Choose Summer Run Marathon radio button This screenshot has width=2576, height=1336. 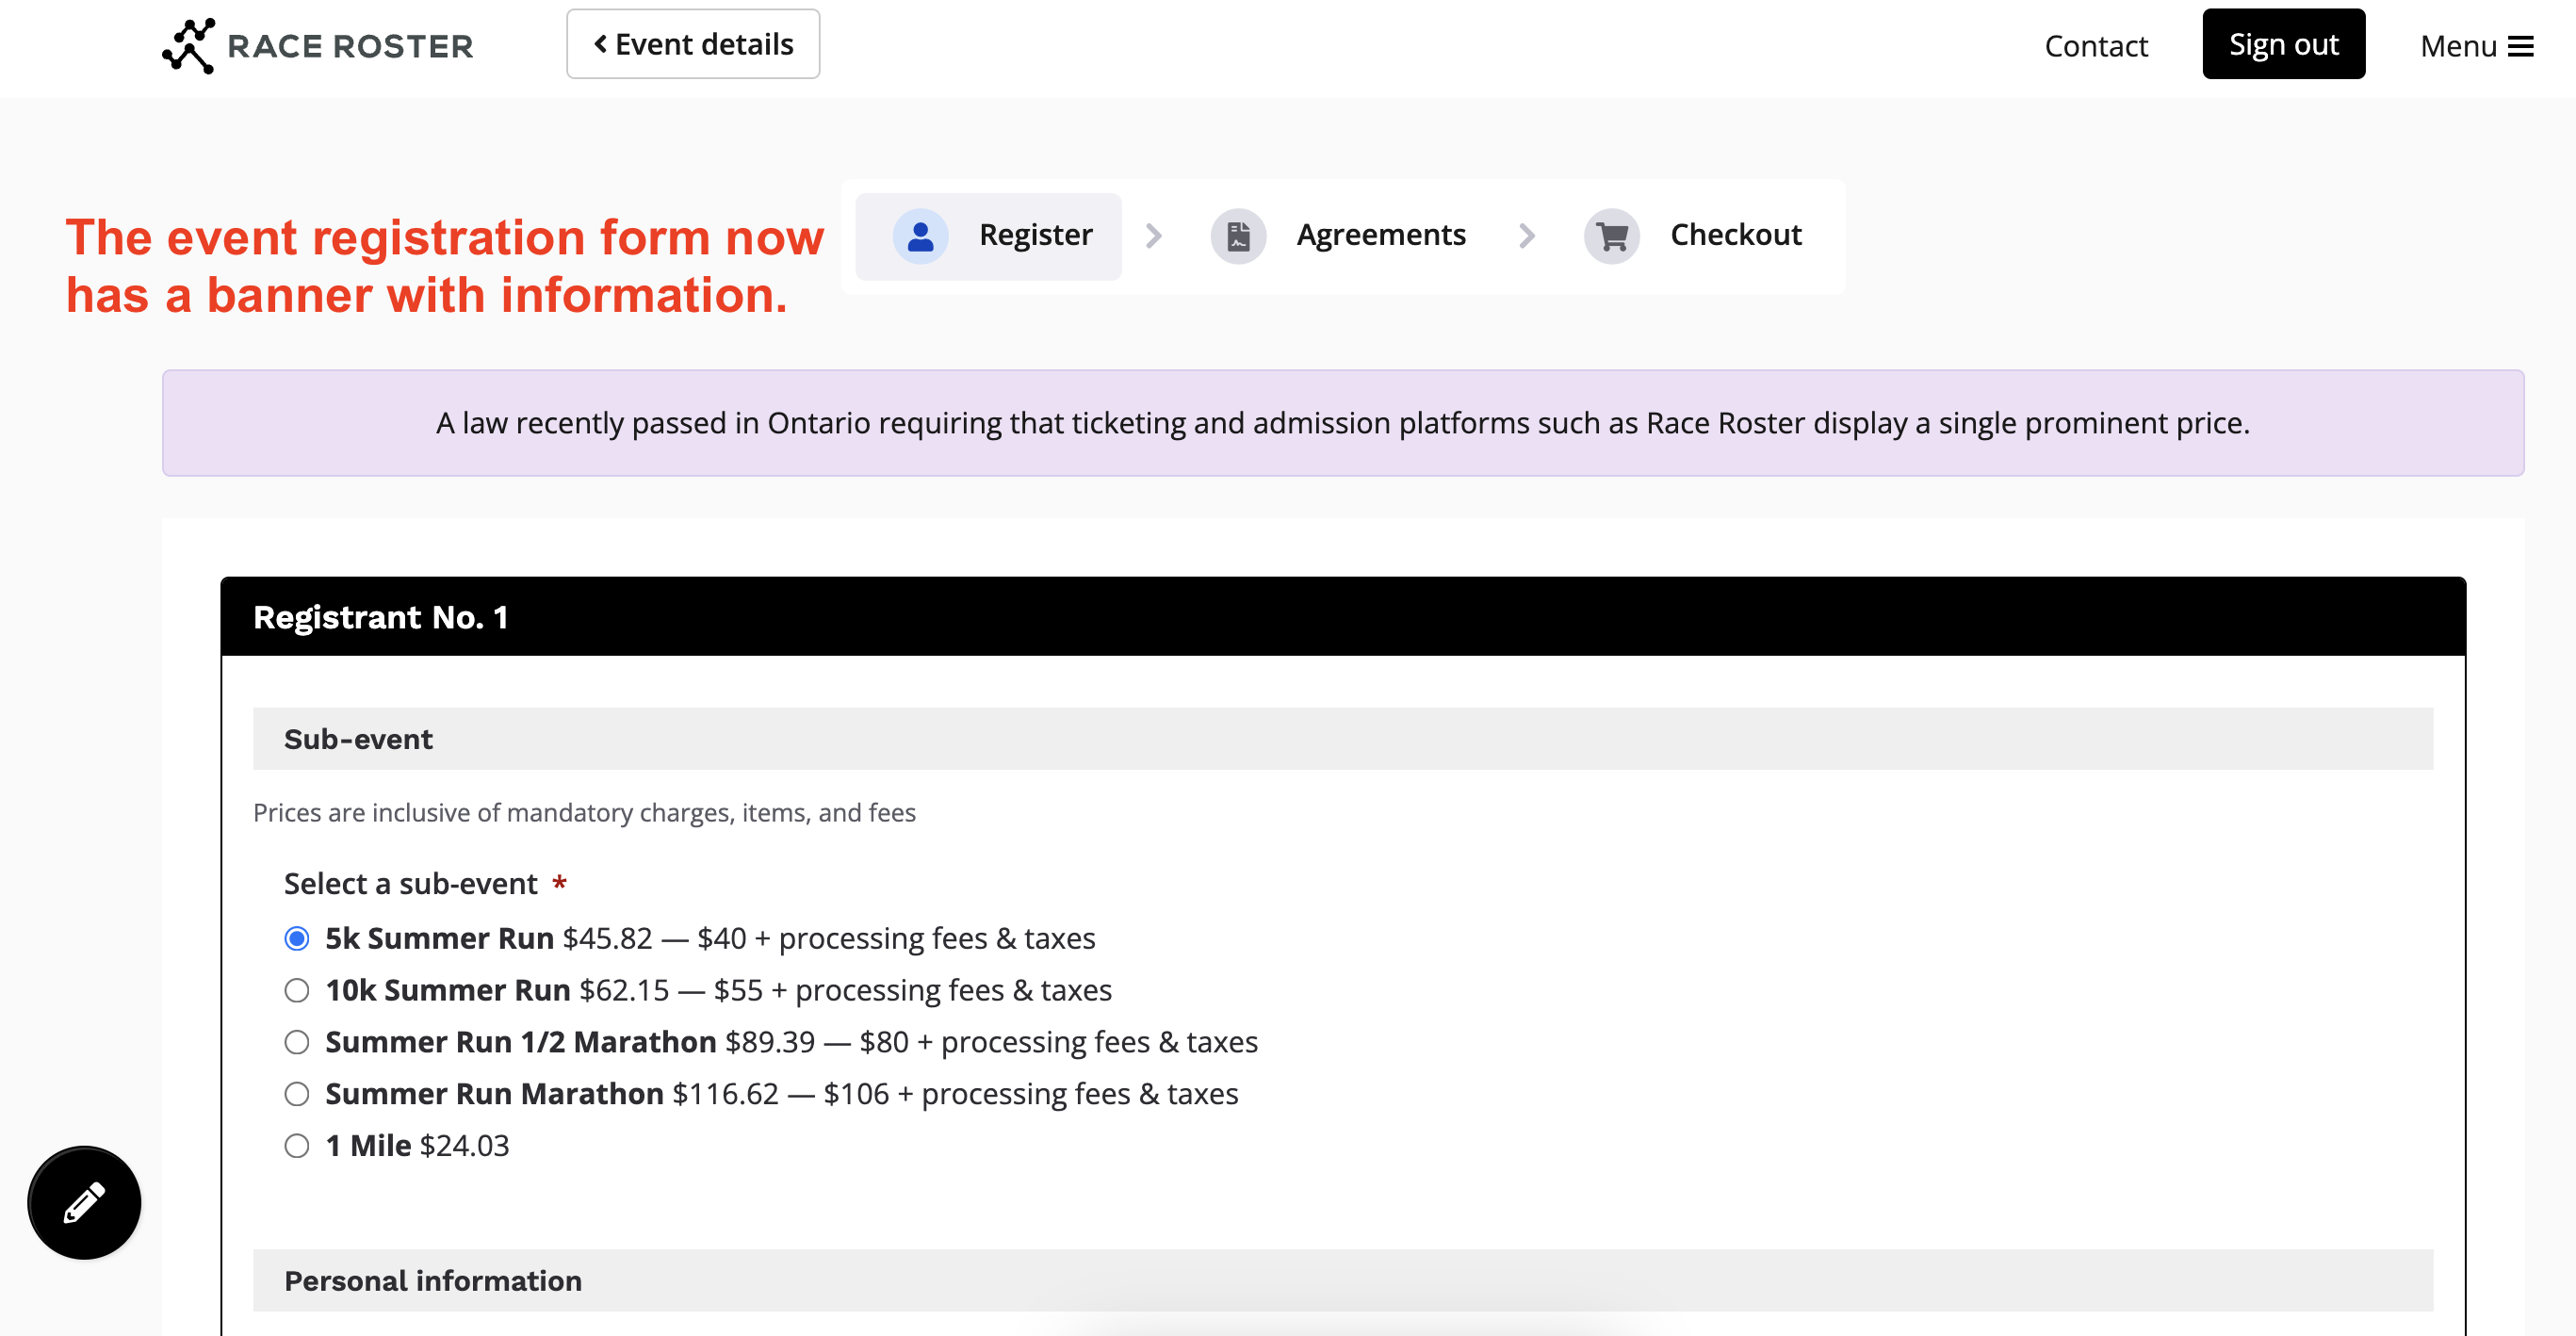[297, 1094]
